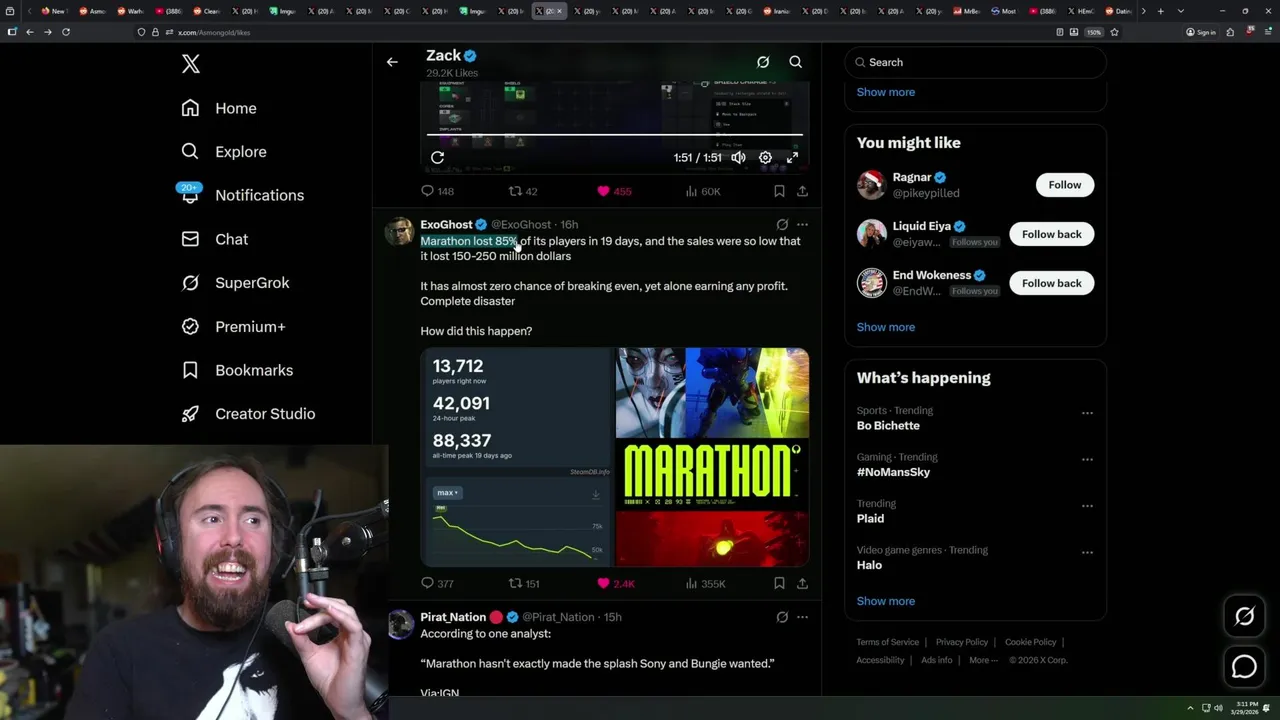1280x720 pixels.
Task: Open Creator Studio in sidebar
Action: pyautogui.click(x=248, y=414)
